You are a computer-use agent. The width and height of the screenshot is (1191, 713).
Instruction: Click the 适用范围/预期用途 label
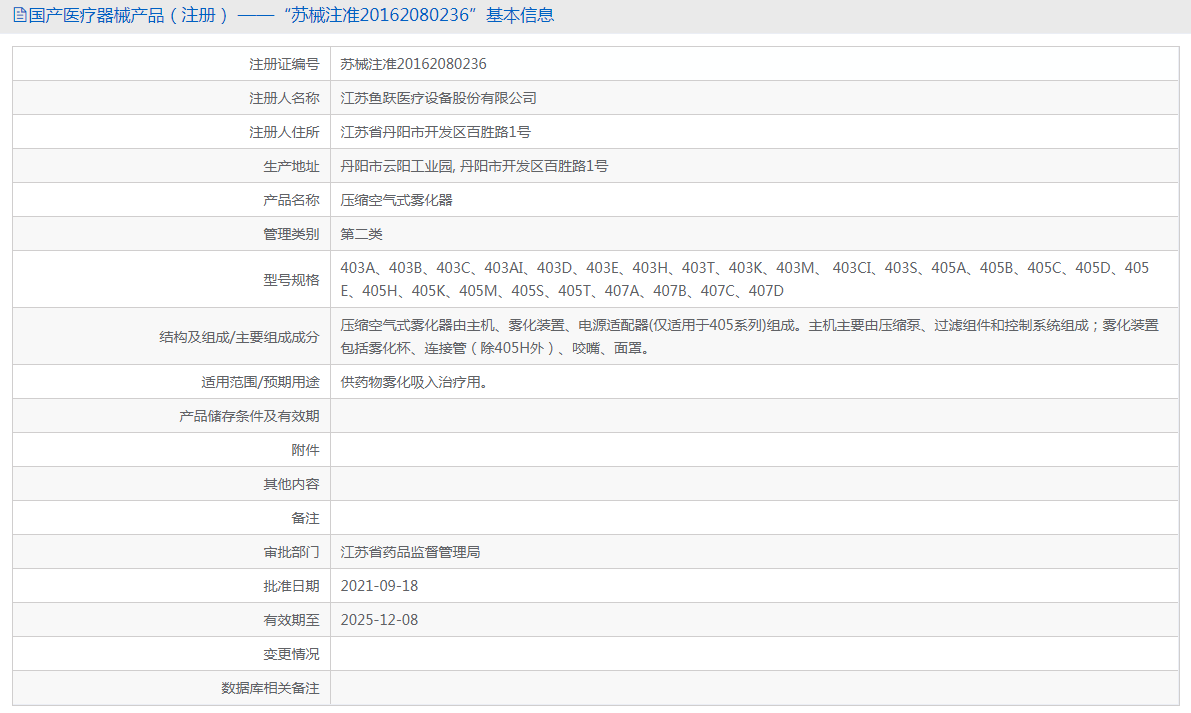261,383
